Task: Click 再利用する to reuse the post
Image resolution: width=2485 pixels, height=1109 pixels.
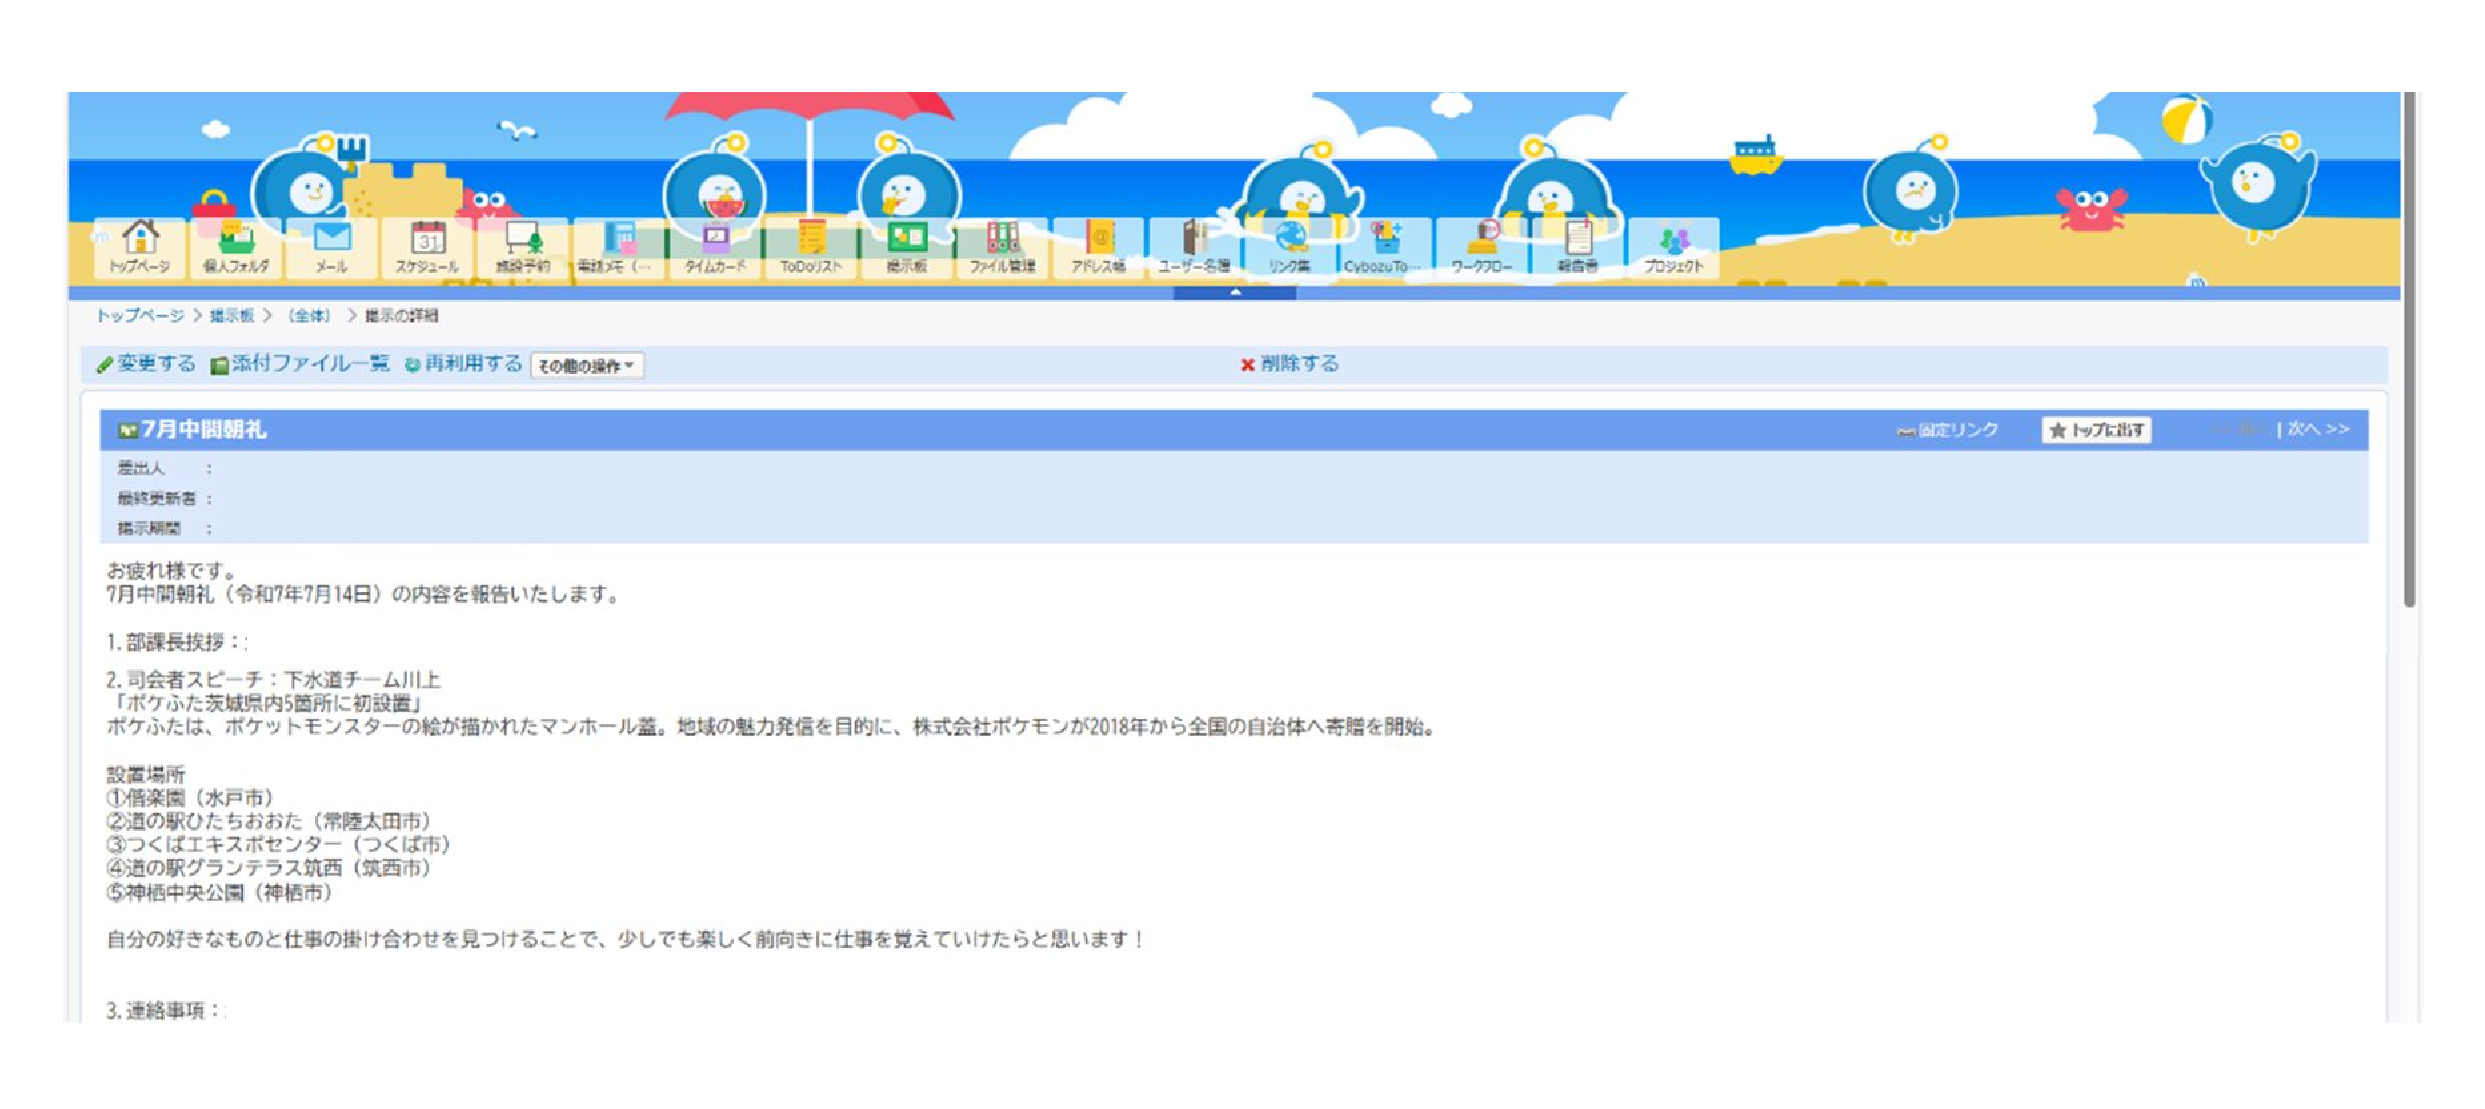Action: tap(463, 364)
